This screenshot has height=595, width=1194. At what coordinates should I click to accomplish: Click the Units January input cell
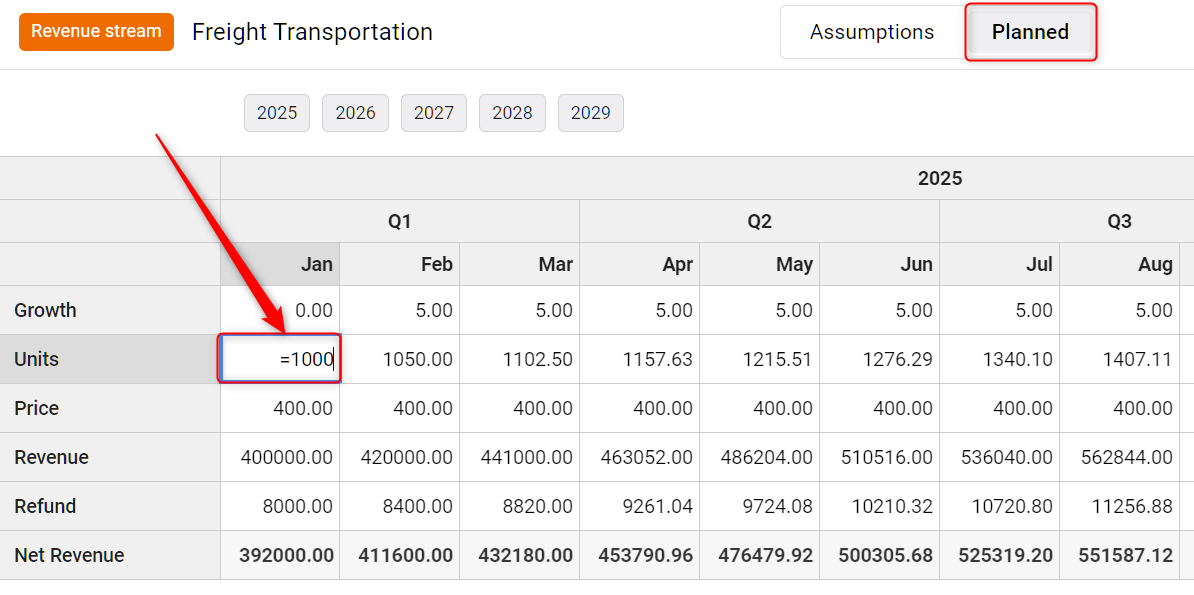coord(280,359)
